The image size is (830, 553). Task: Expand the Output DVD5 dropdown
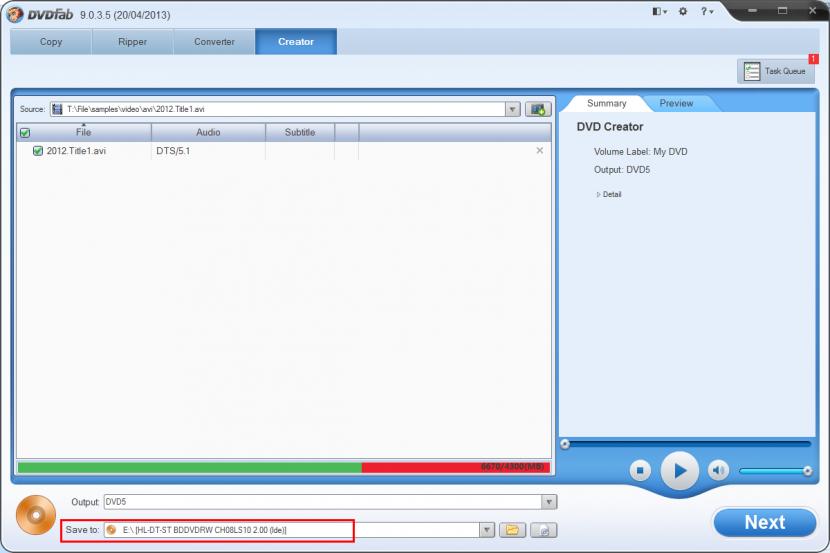pyautogui.click(x=549, y=502)
